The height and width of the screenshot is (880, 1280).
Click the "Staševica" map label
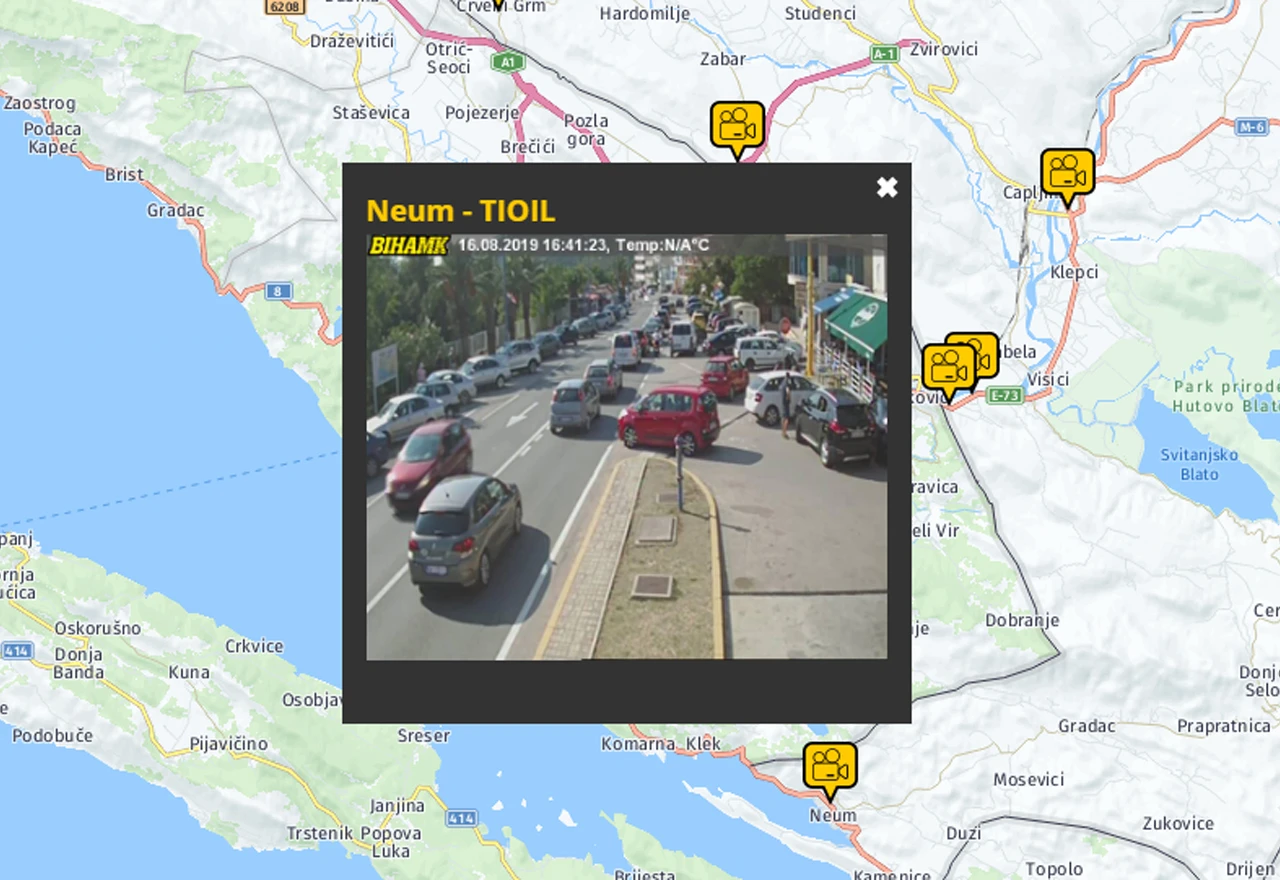(371, 113)
